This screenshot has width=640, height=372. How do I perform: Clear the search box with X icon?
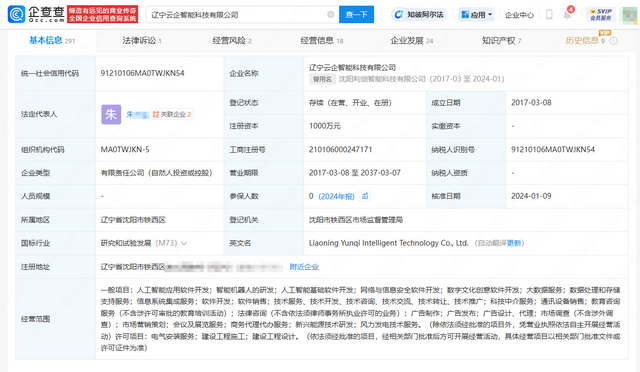[331, 15]
